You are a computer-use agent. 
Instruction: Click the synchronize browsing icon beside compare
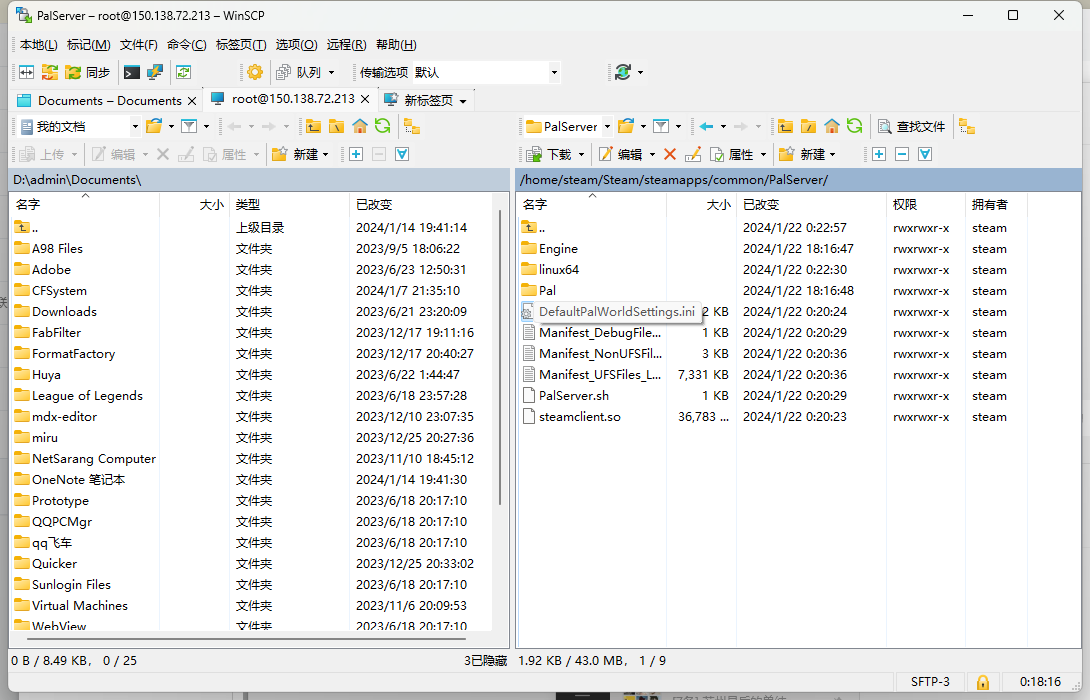pyautogui.click(x=49, y=72)
